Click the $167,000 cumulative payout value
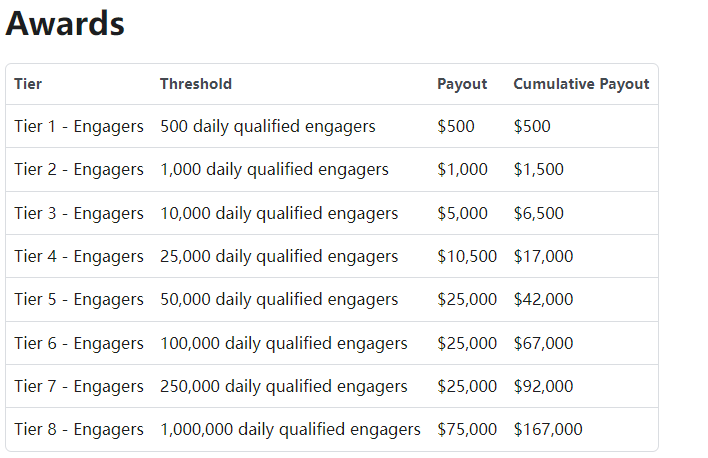The width and height of the screenshot is (708, 458). (x=548, y=430)
